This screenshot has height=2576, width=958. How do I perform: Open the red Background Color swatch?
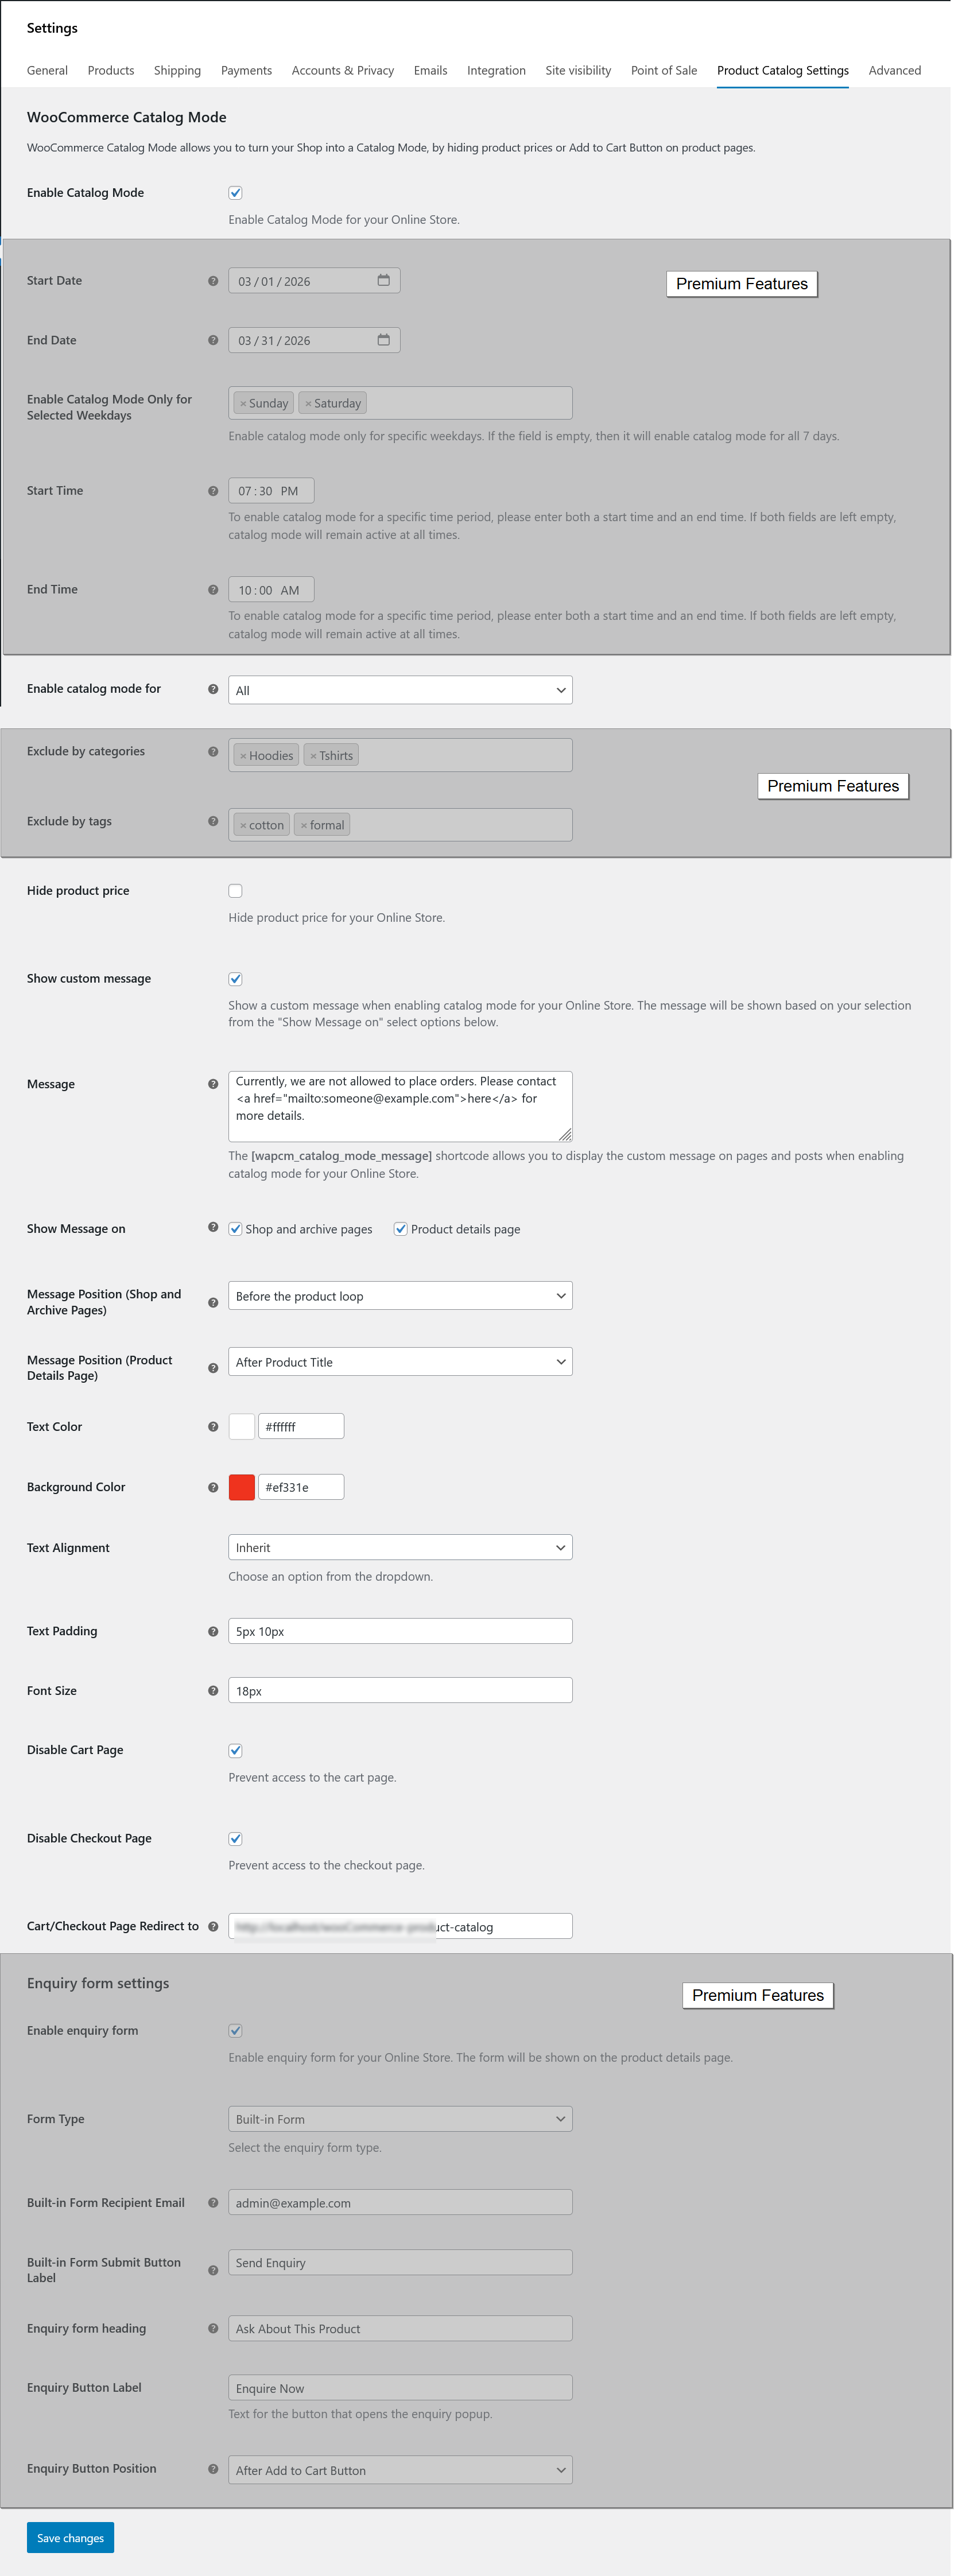click(x=242, y=1487)
